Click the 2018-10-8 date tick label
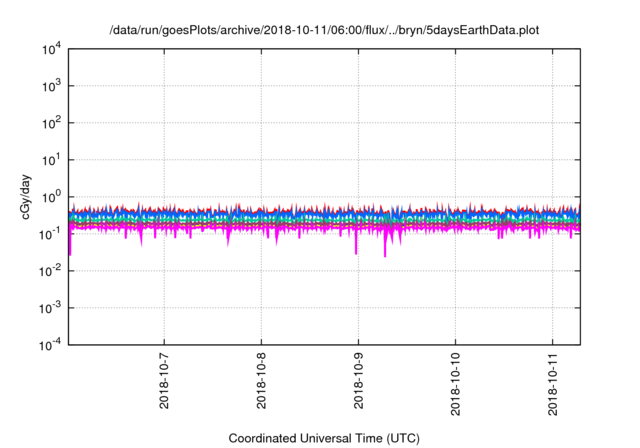Image resolution: width=640 pixels, height=448 pixels. tap(261, 381)
